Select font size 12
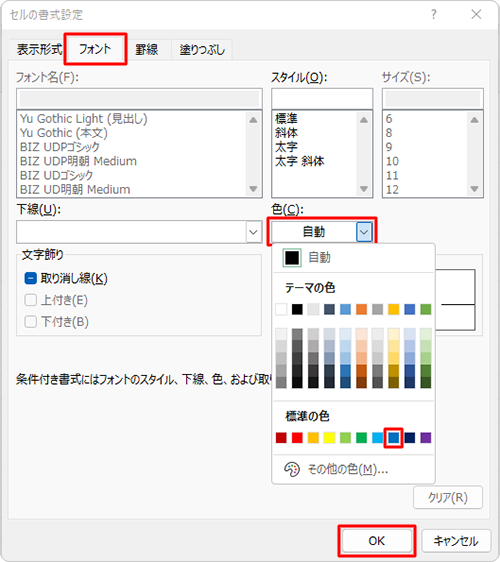 pyautogui.click(x=392, y=189)
